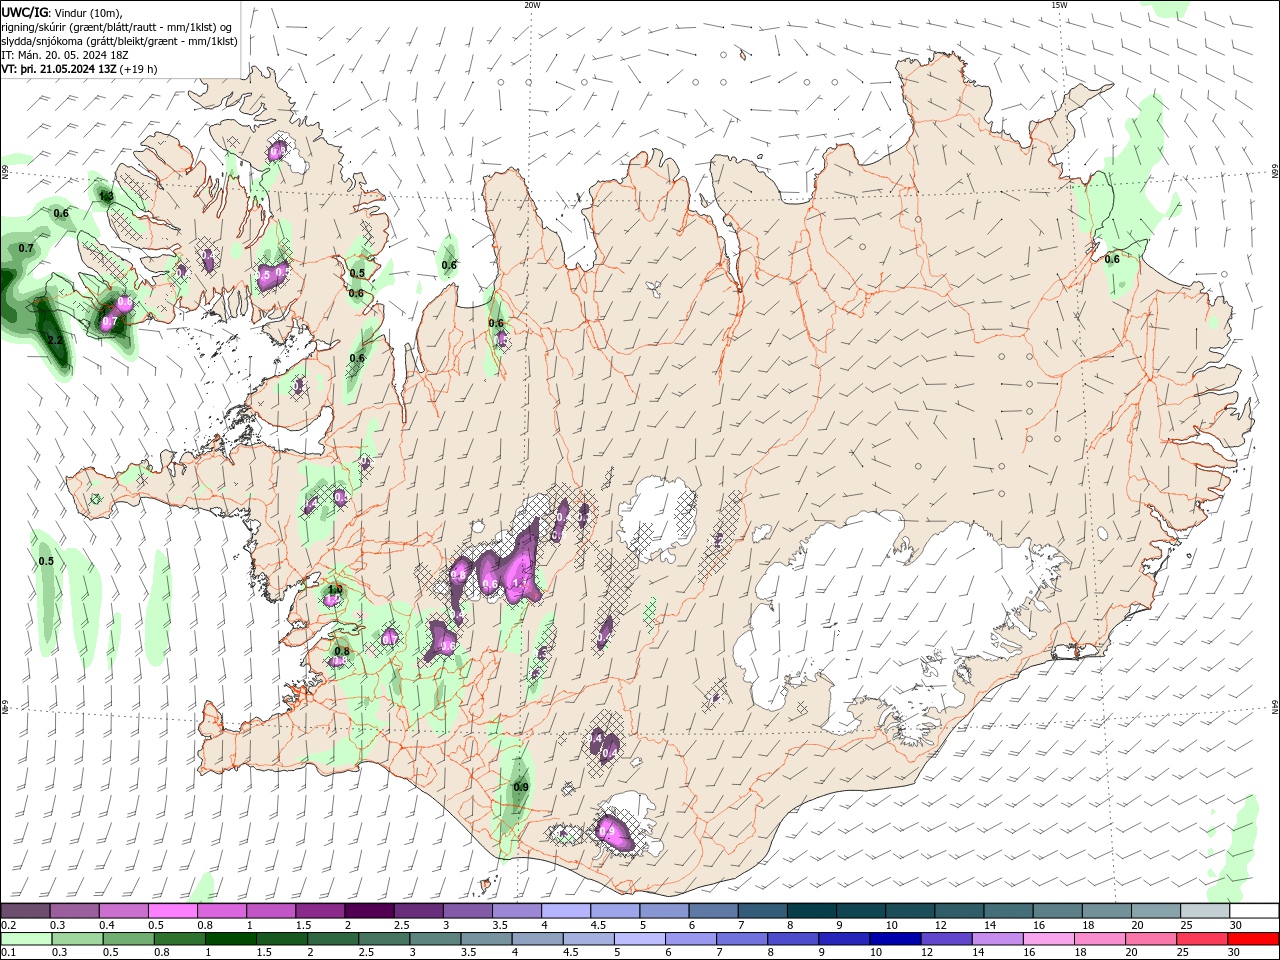Select the 1.0 precipitation value near Reykjavík

click(x=335, y=590)
